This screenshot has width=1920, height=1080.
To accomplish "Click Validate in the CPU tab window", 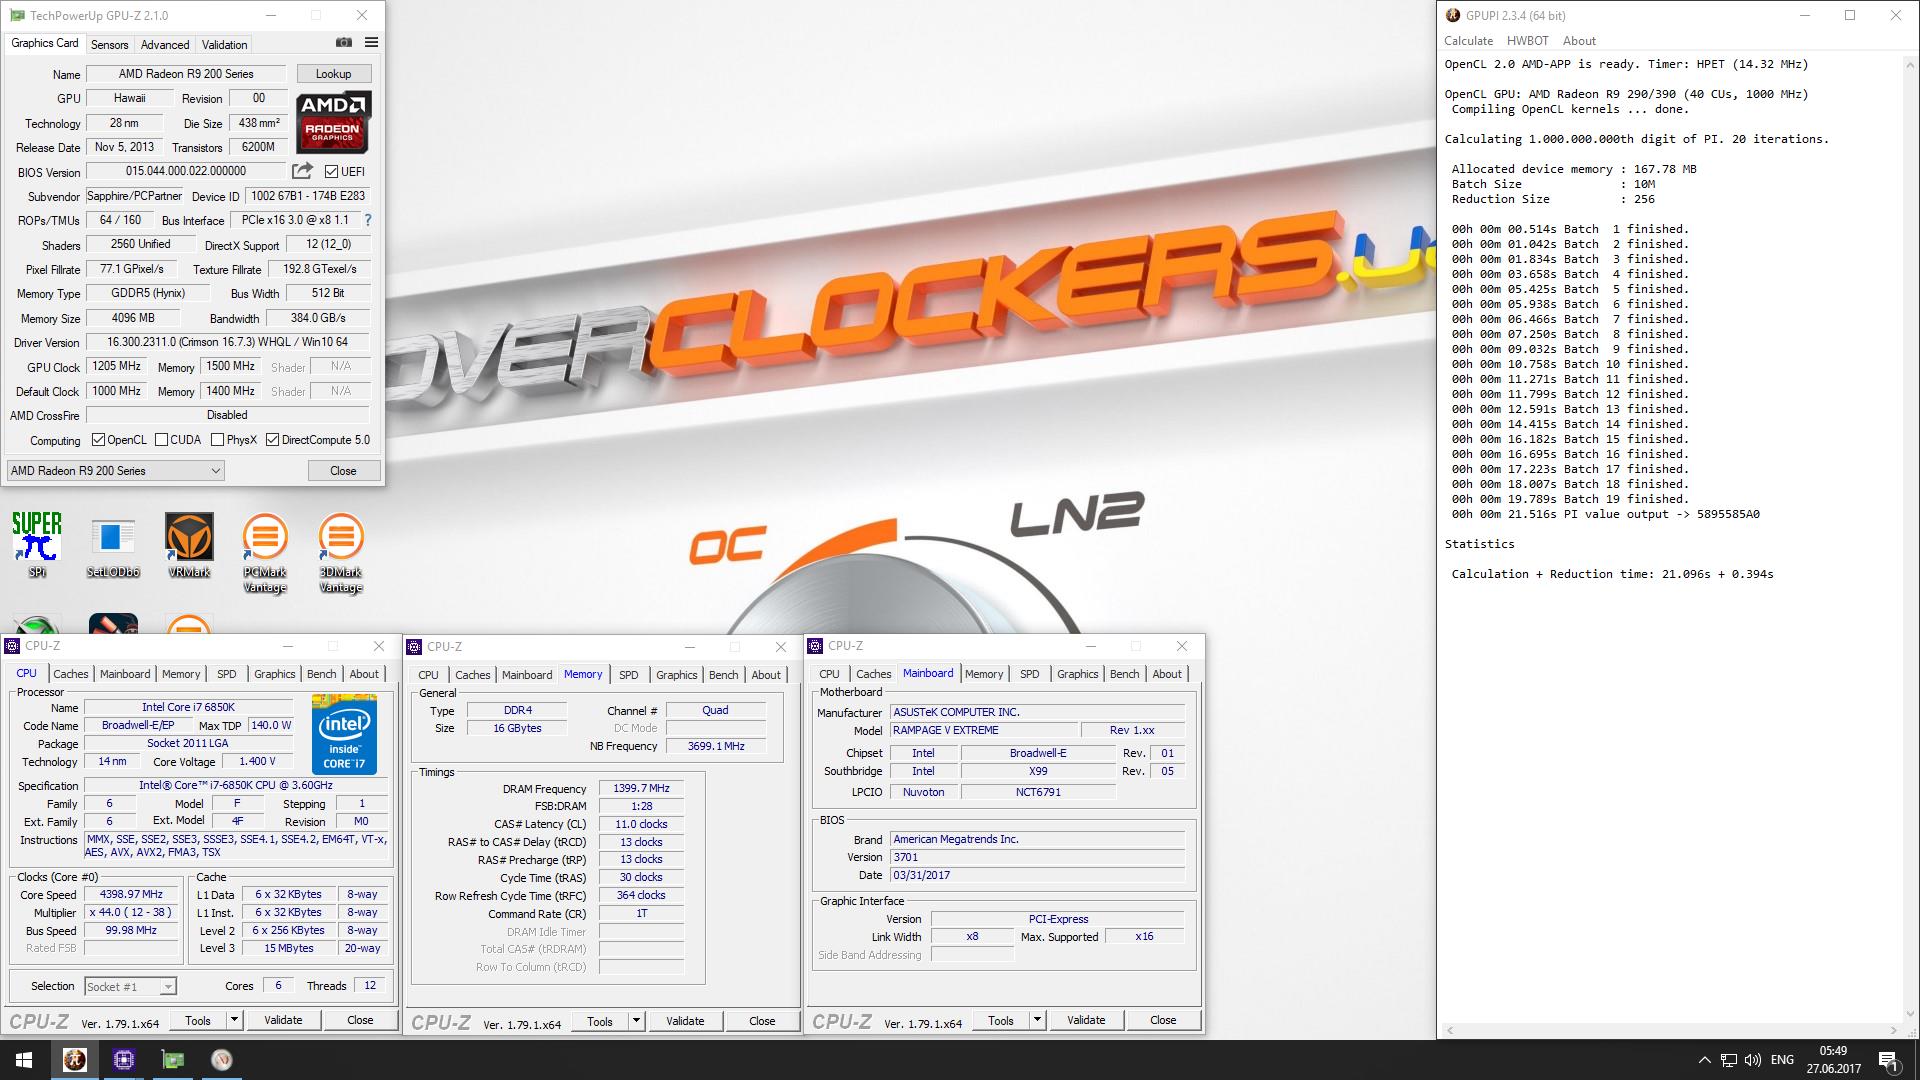I will pos(283,1020).
